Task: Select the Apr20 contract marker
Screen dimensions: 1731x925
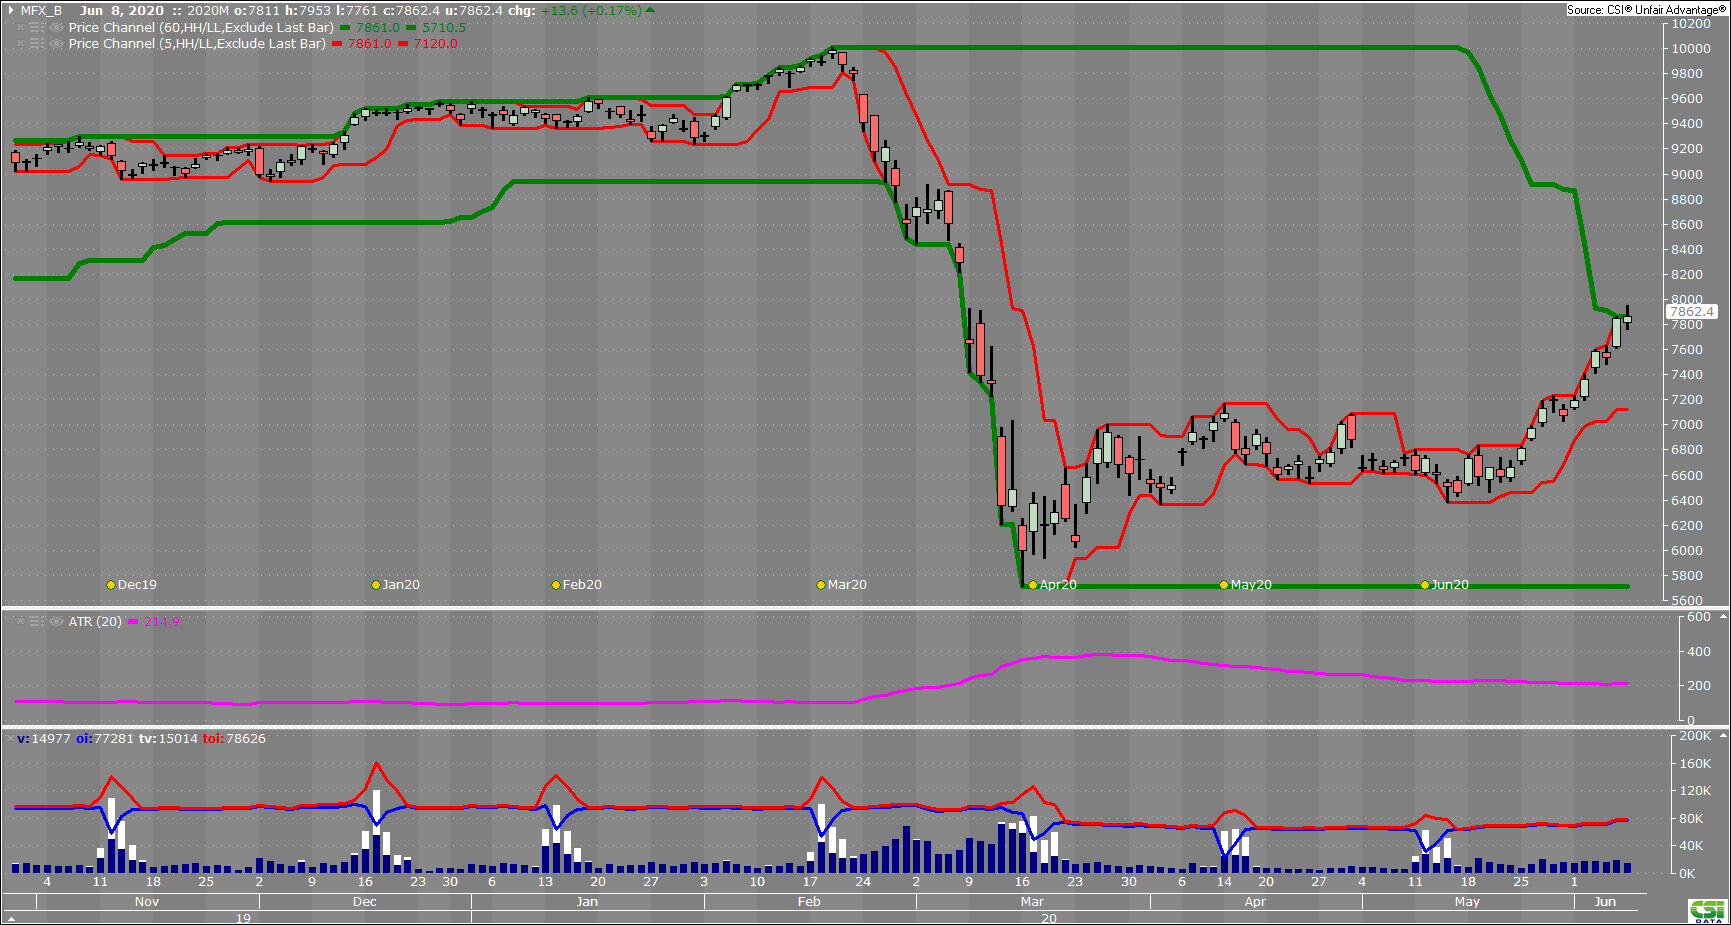Action: (x=1033, y=585)
